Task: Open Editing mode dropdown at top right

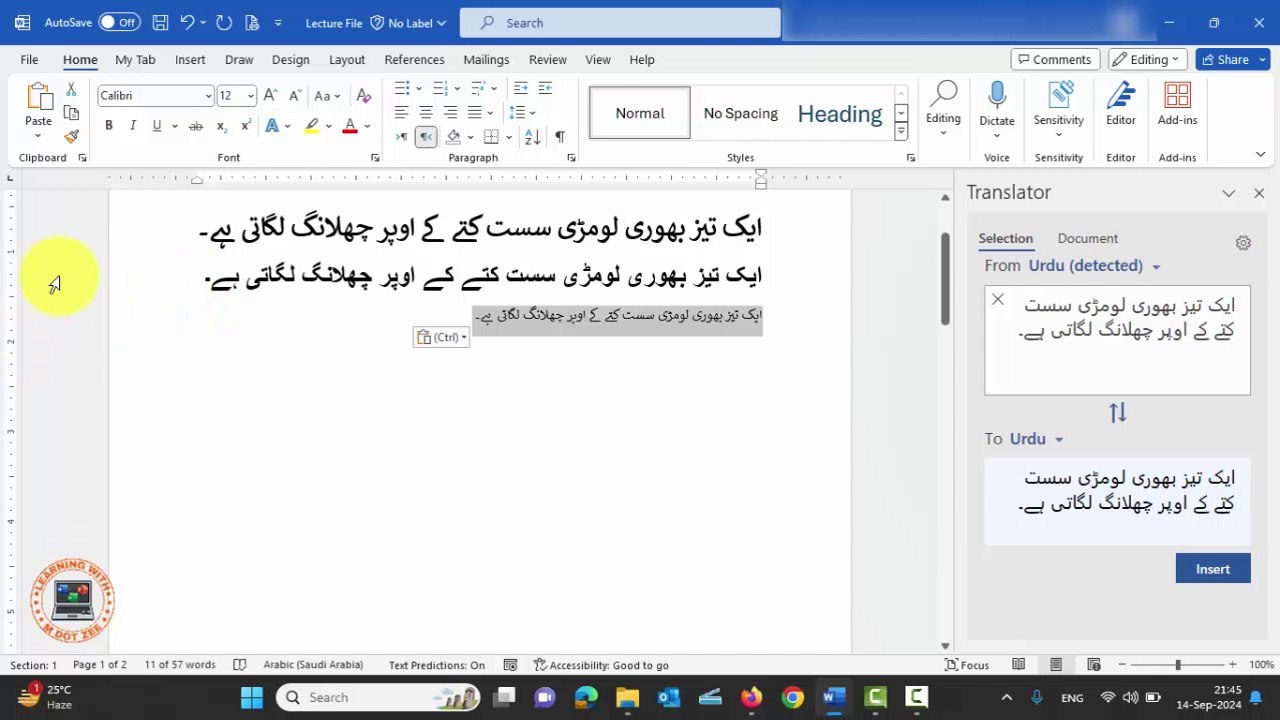Action: (x=1148, y=60)
